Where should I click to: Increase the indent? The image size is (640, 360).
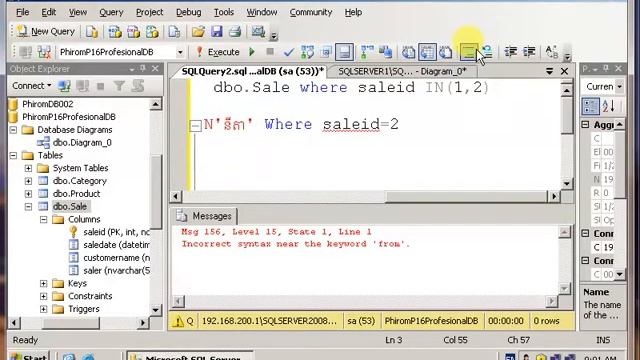(x=529, y=52)
